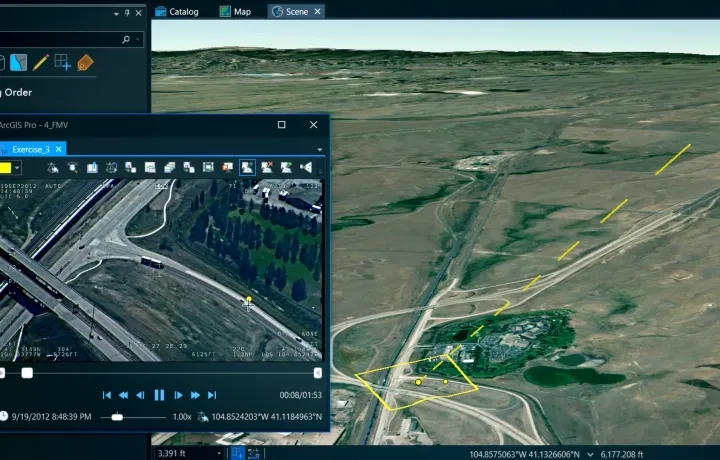
Task: Step one frame backward
Action: pos(141,395)
